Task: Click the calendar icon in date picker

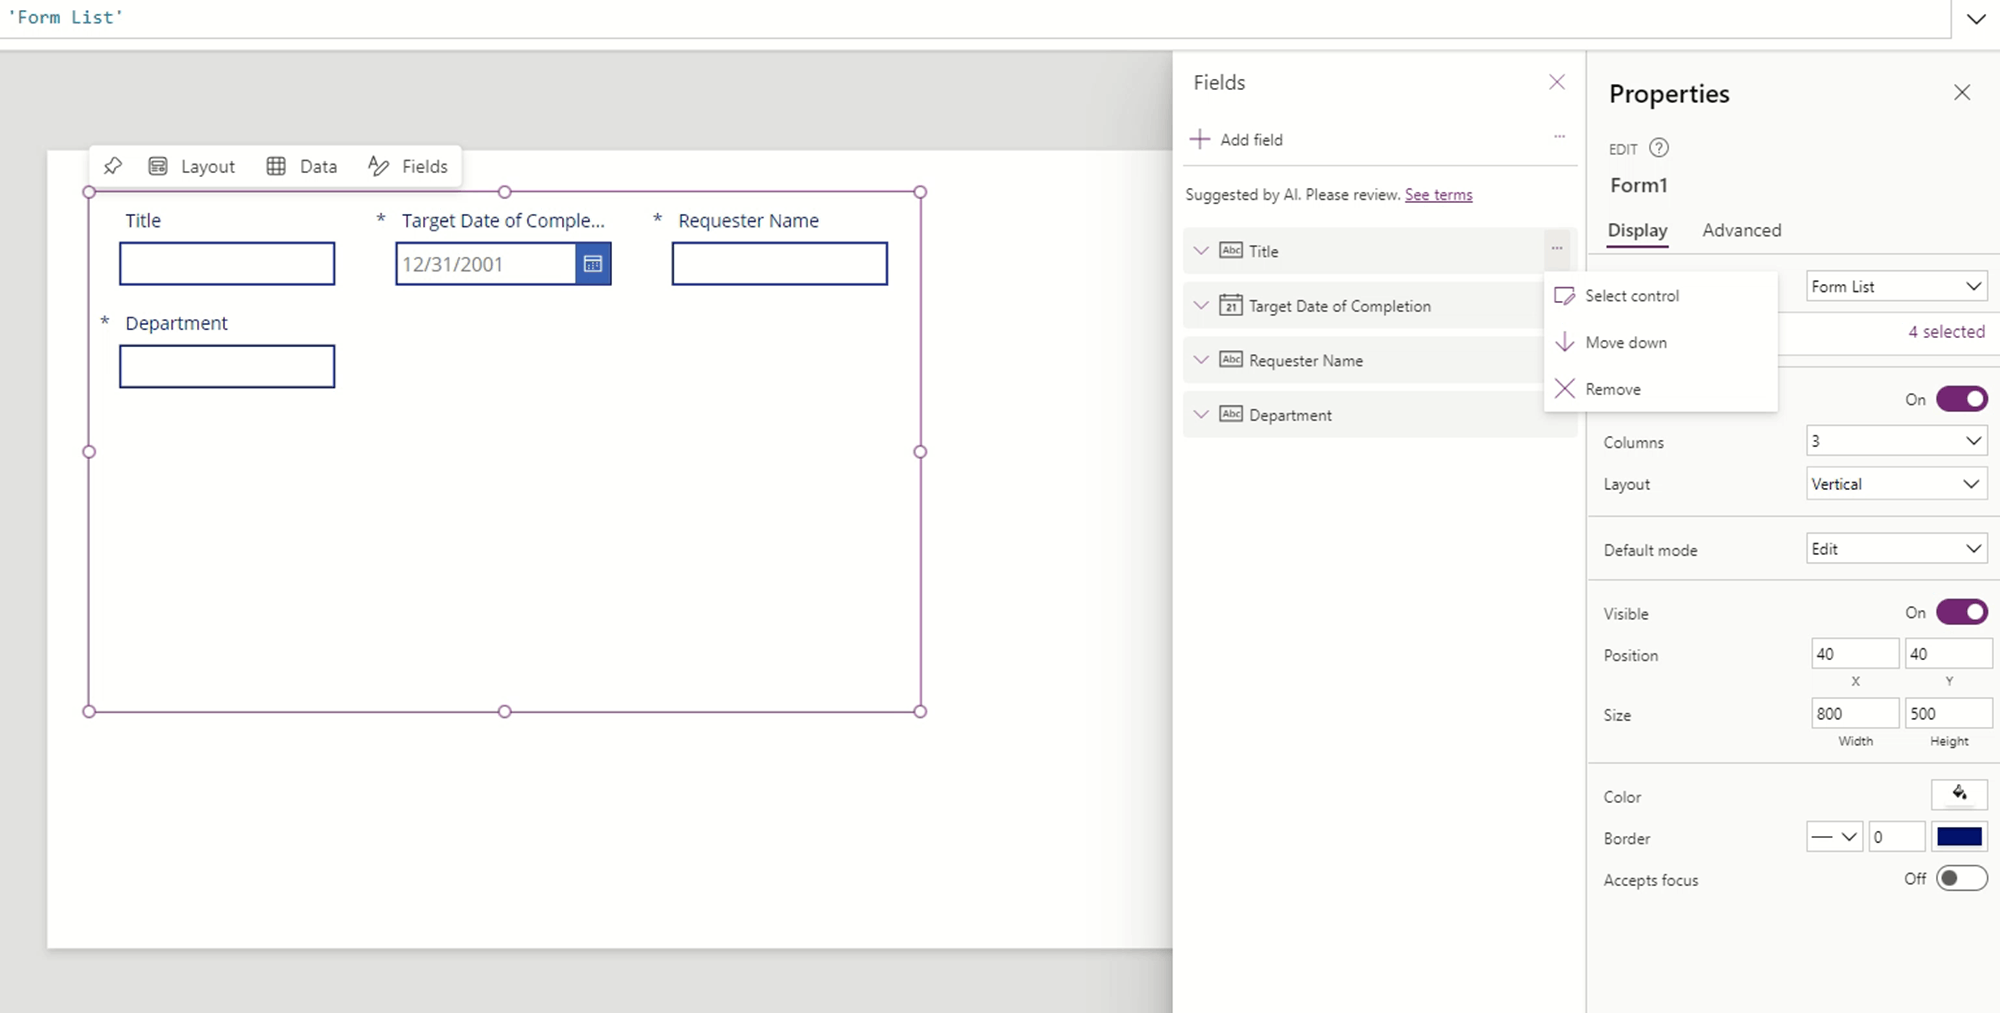Action: click(x=593, y=264)
